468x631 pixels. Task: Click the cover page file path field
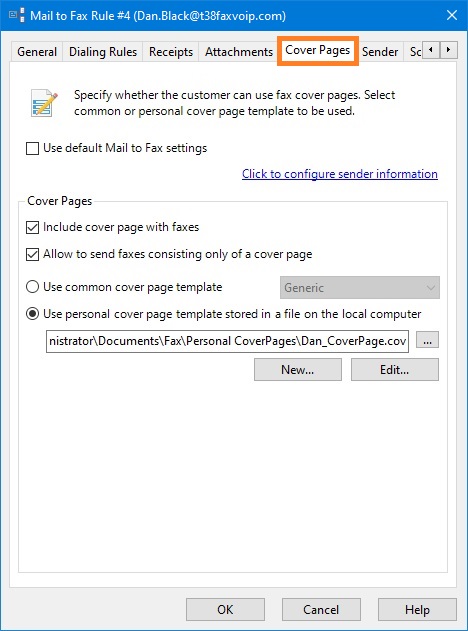click(227, 341)
